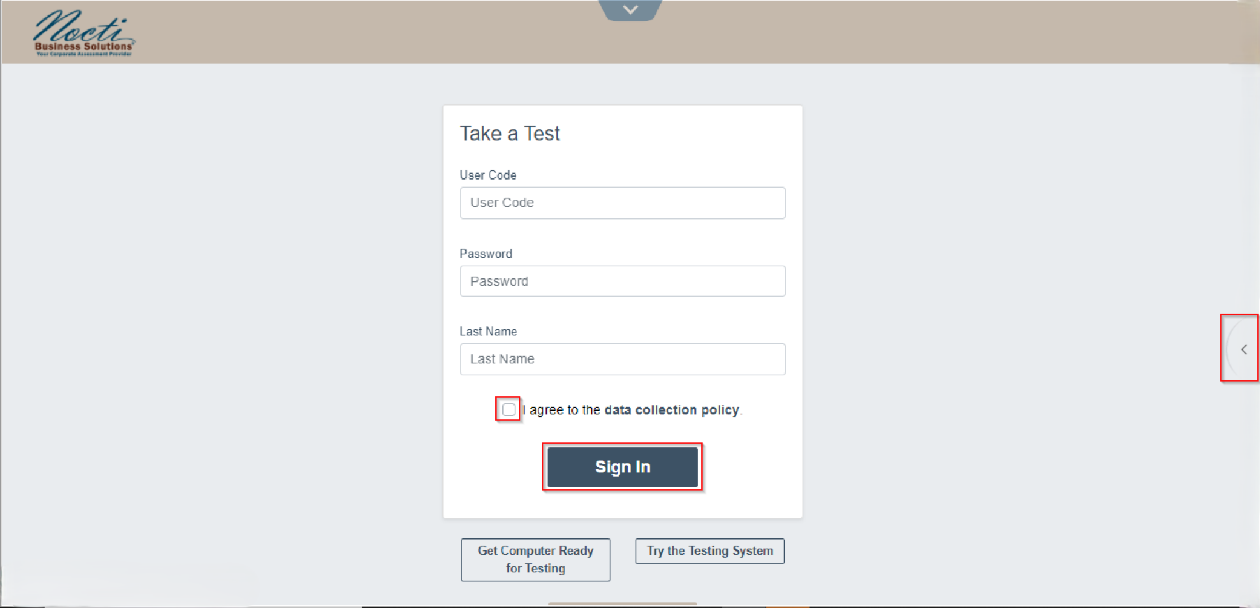Click into the Password field

(x=622, y=281)
